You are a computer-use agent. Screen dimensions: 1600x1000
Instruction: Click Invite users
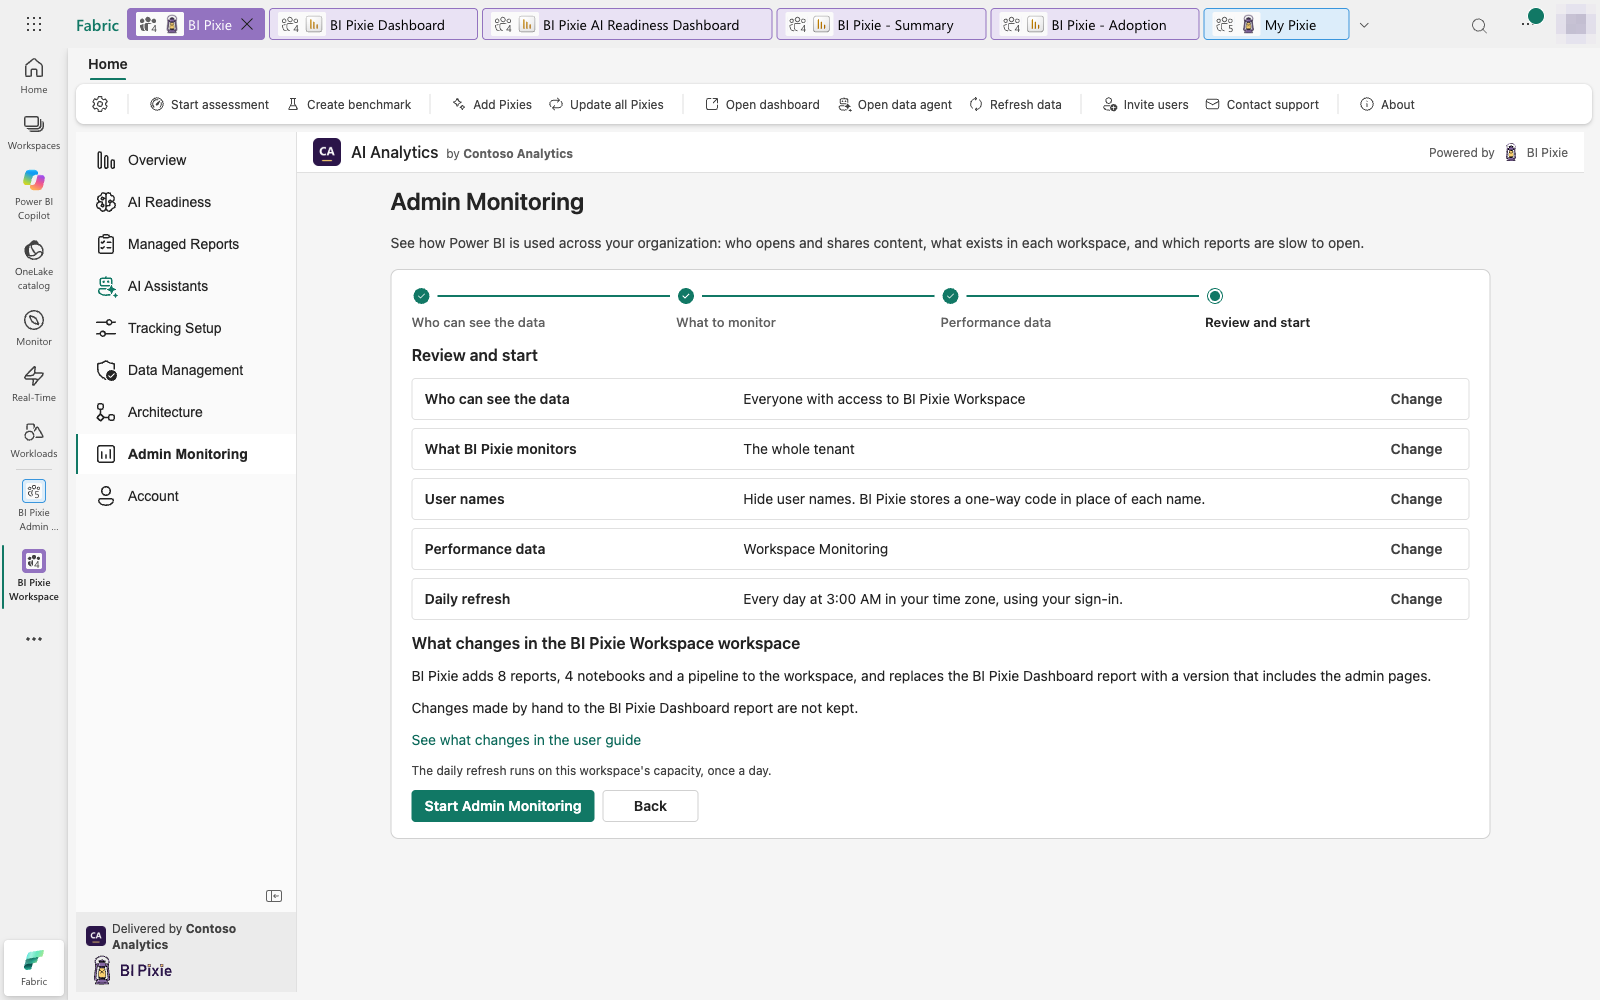tap(1145, 104)
